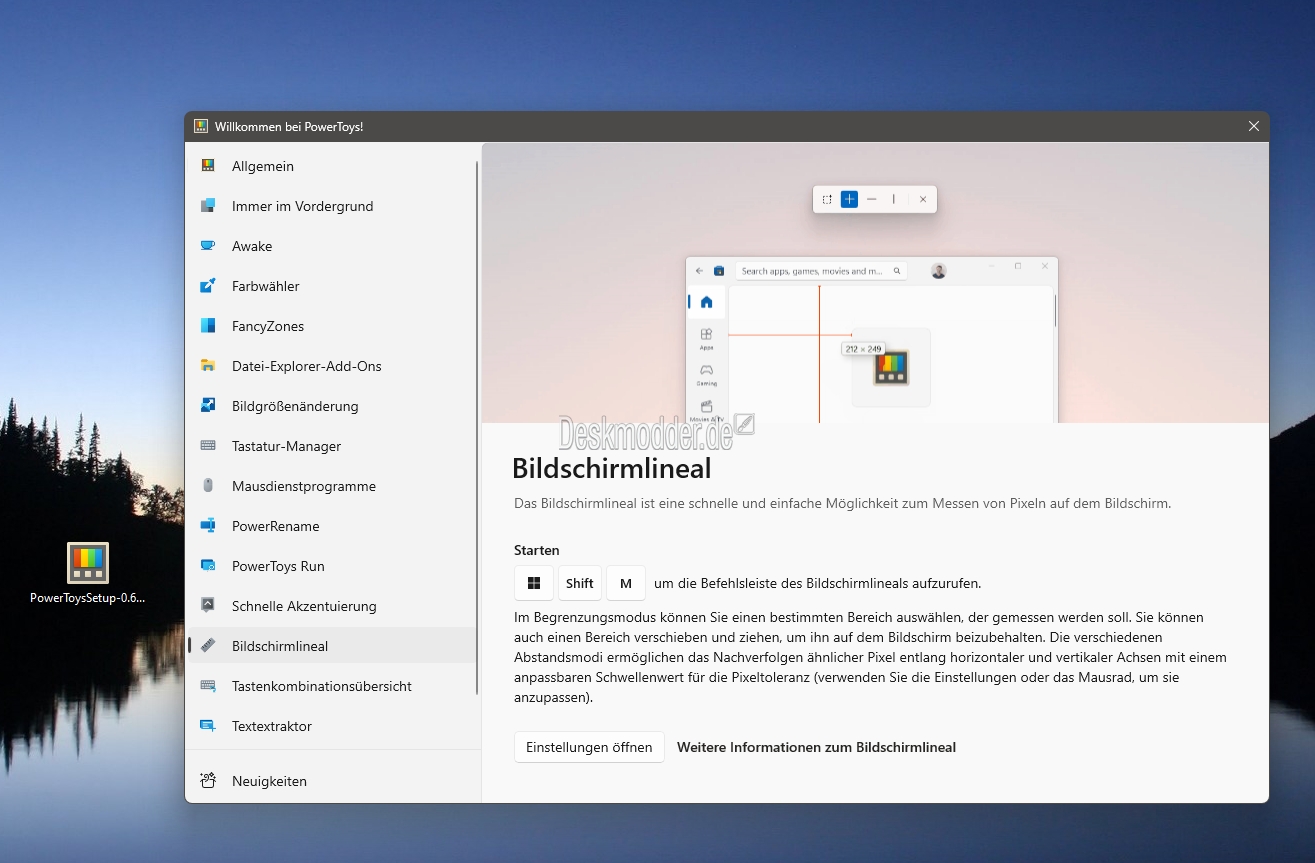1315x863 pixels.
Task: Click the Mausdienstprogramme mouse icon
Action: click(x=208, y=486)
